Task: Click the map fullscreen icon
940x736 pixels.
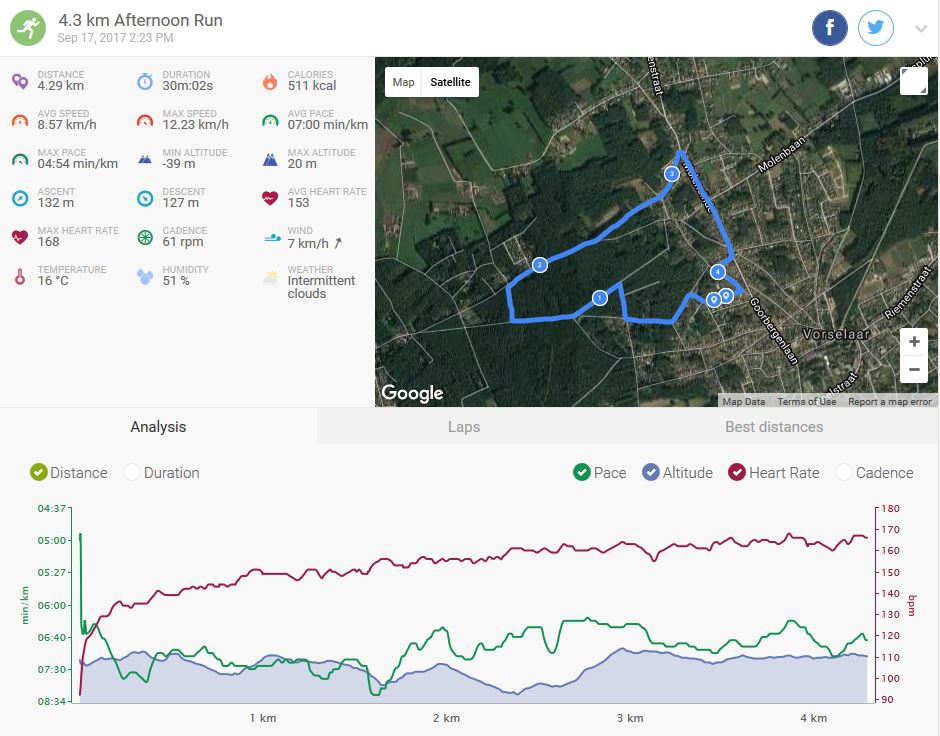Action: [913, 81]
